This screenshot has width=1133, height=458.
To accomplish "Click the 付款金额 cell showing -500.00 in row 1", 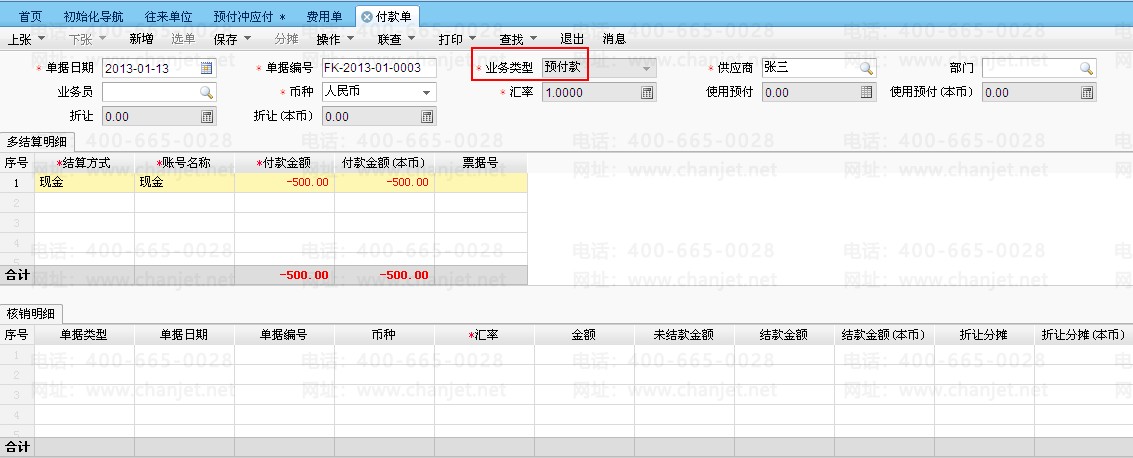I will pyautogui.click(x=285, y=183).
